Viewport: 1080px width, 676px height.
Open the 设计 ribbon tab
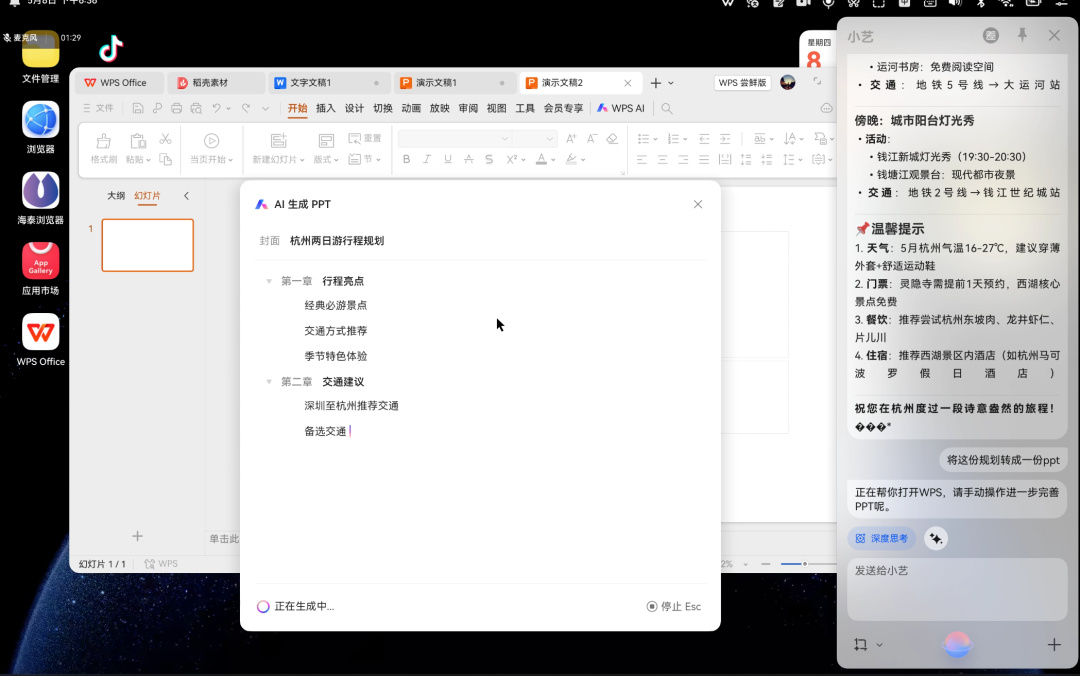pos(354,108)
